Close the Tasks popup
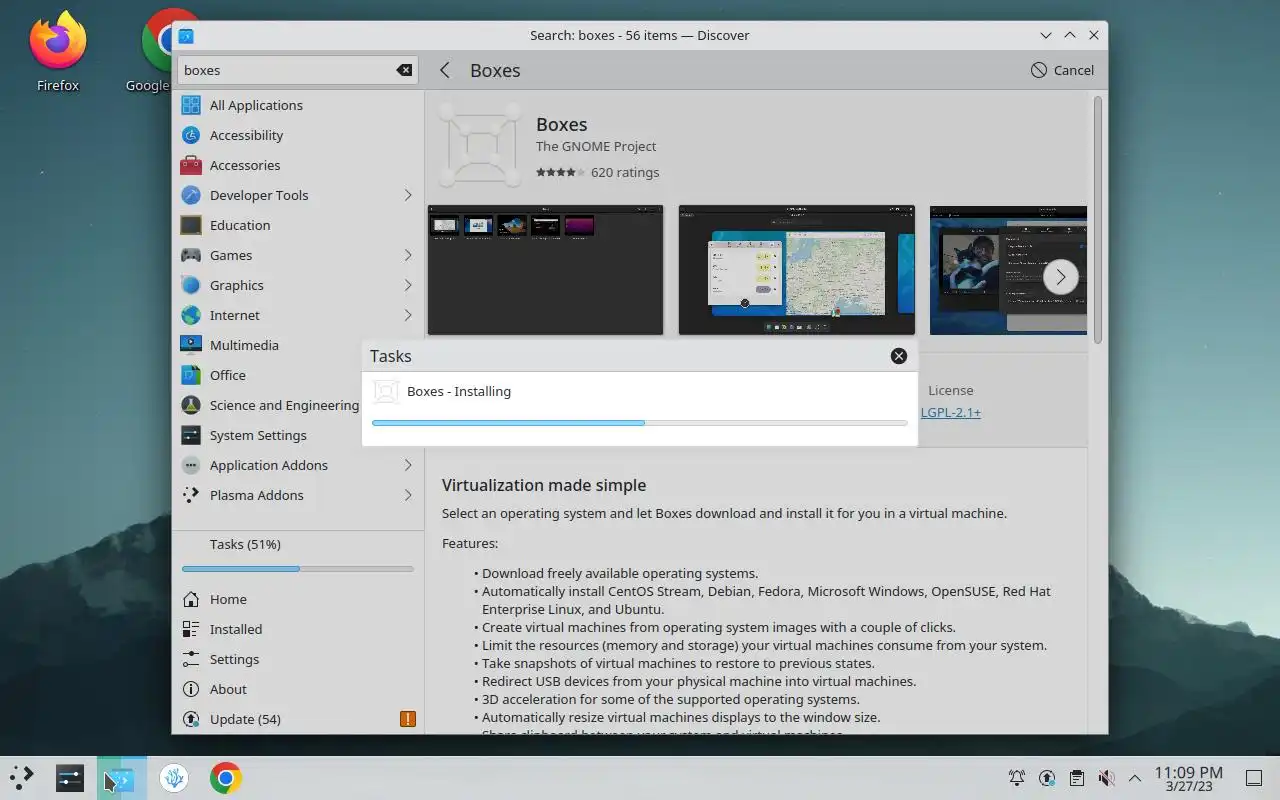Viewport: 1280px width, 800px height. coord(899,356)
